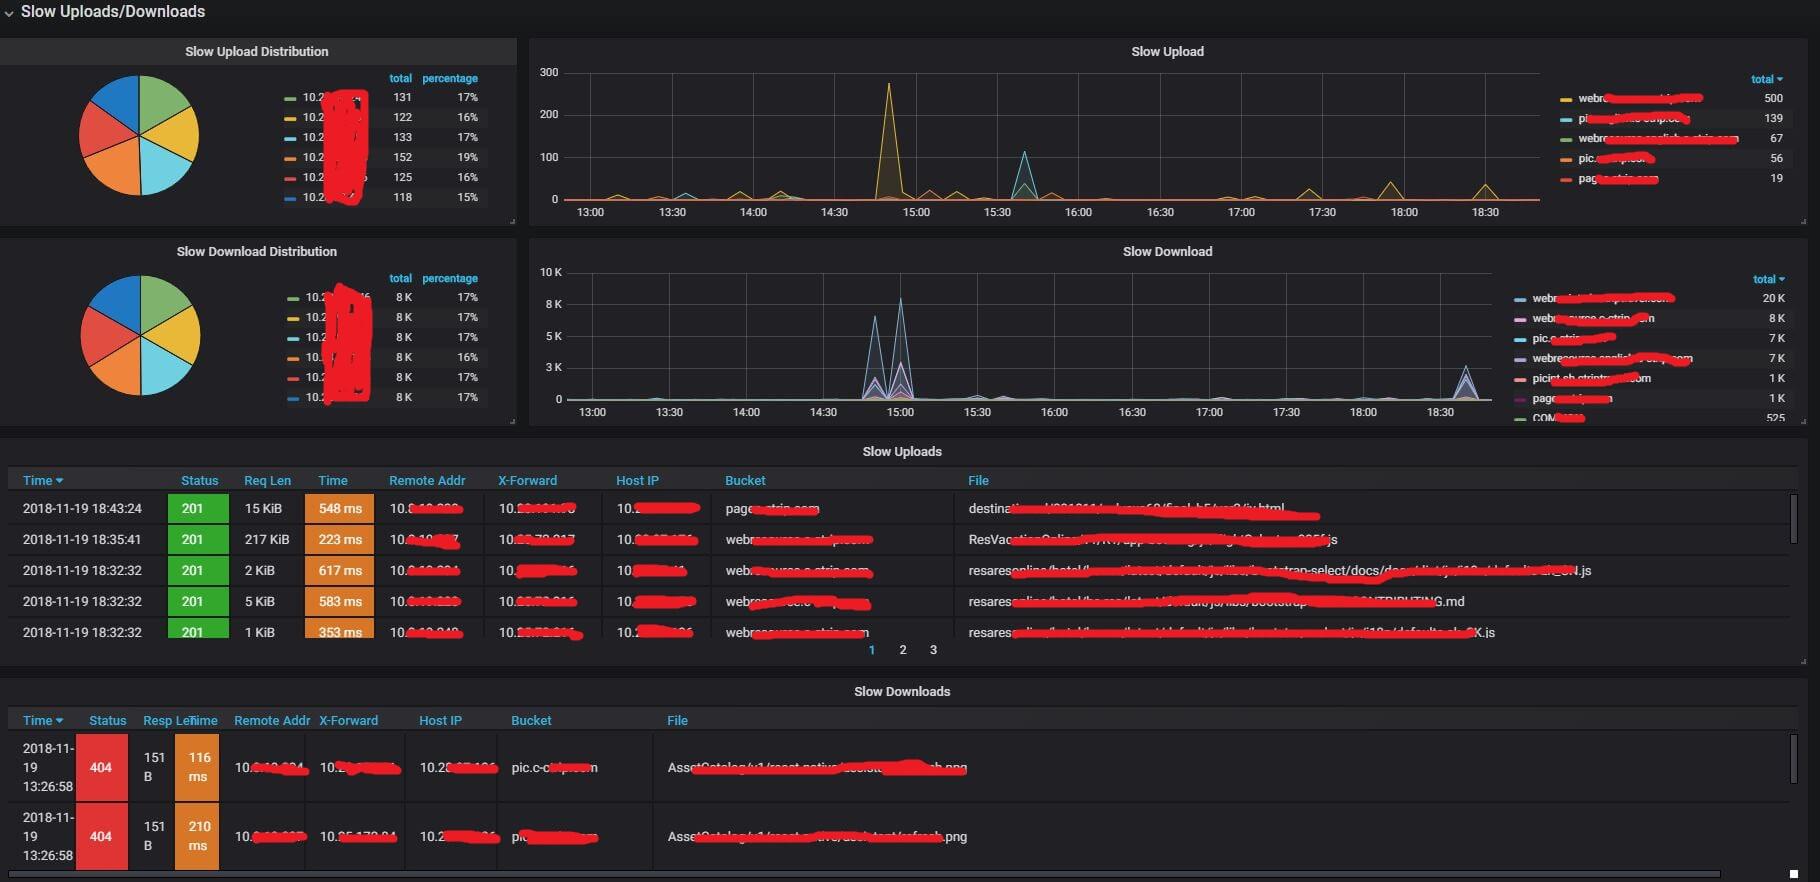Go to page 3 of Slow Uploads
1820x882 pixels.
[x=933, y=650]
